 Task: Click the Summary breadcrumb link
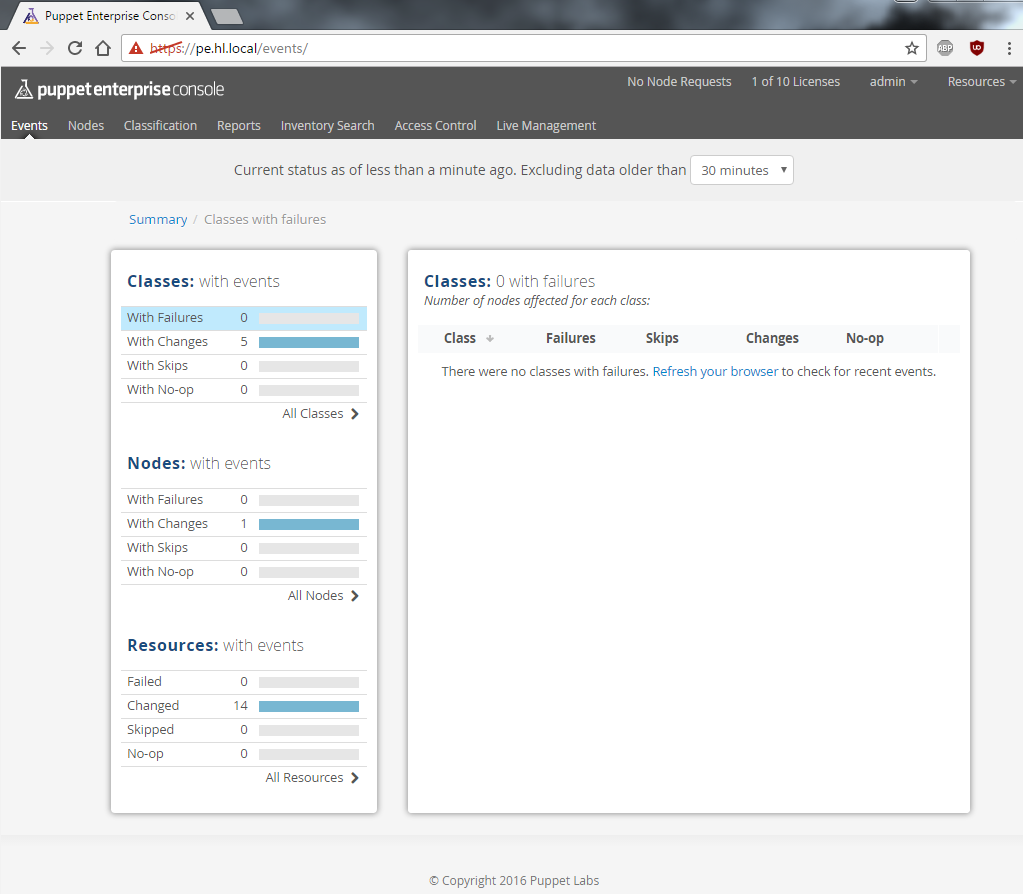(x=158, y=219)
